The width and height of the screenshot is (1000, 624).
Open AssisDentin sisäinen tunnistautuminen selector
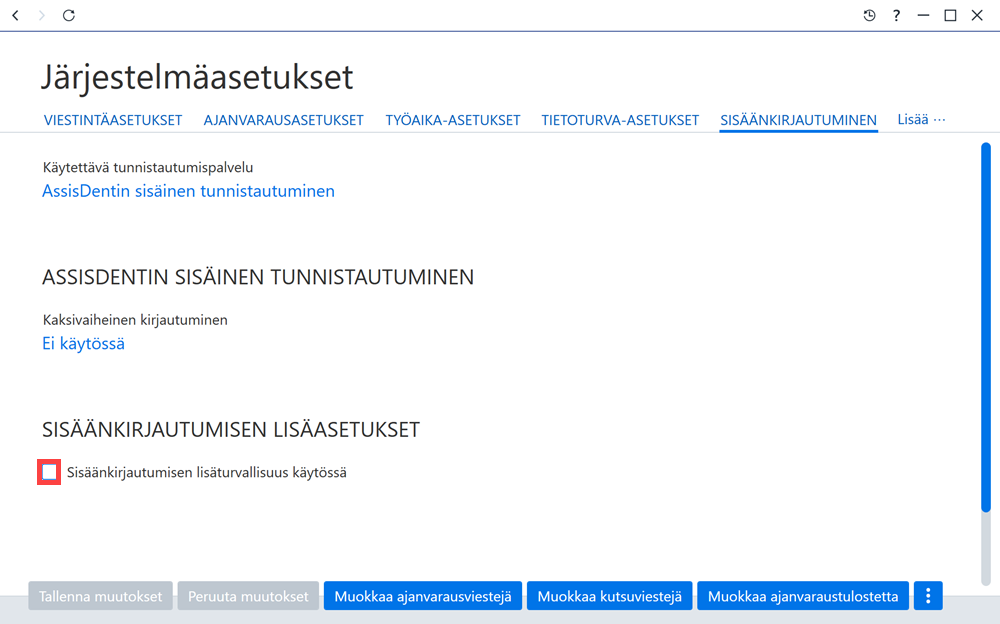click(x=188, y=191)
